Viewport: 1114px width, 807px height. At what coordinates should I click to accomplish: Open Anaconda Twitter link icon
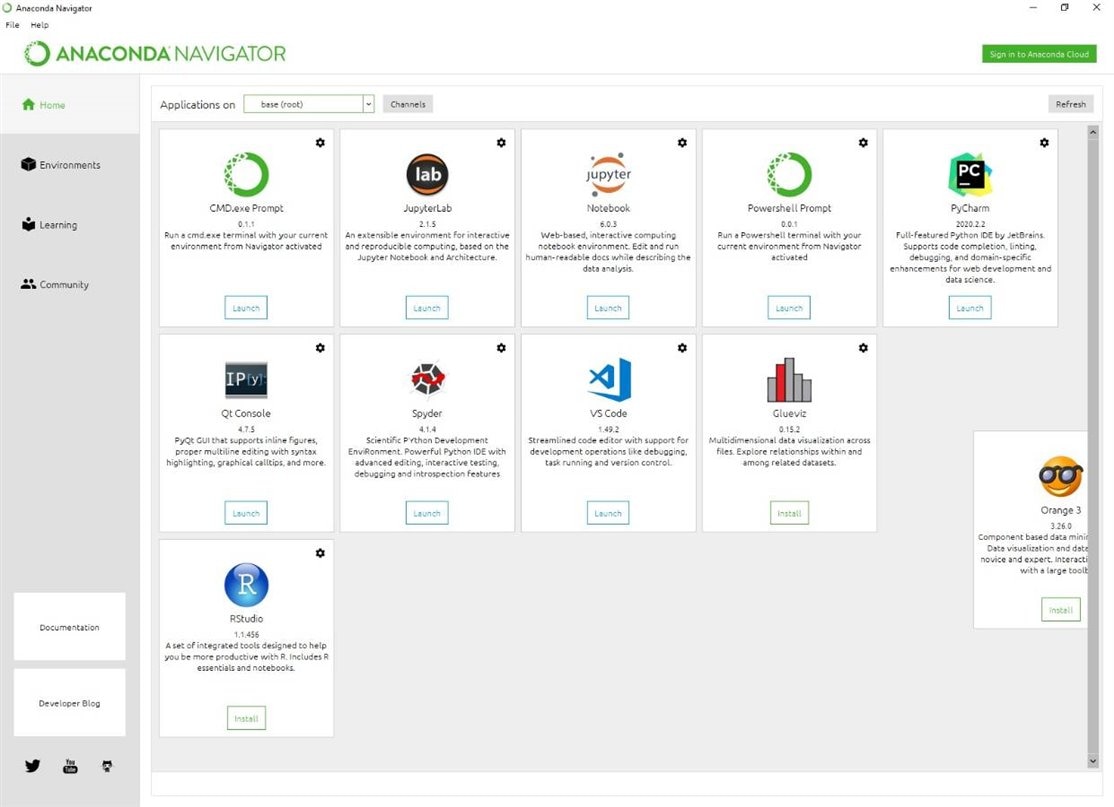pos(33,766)
